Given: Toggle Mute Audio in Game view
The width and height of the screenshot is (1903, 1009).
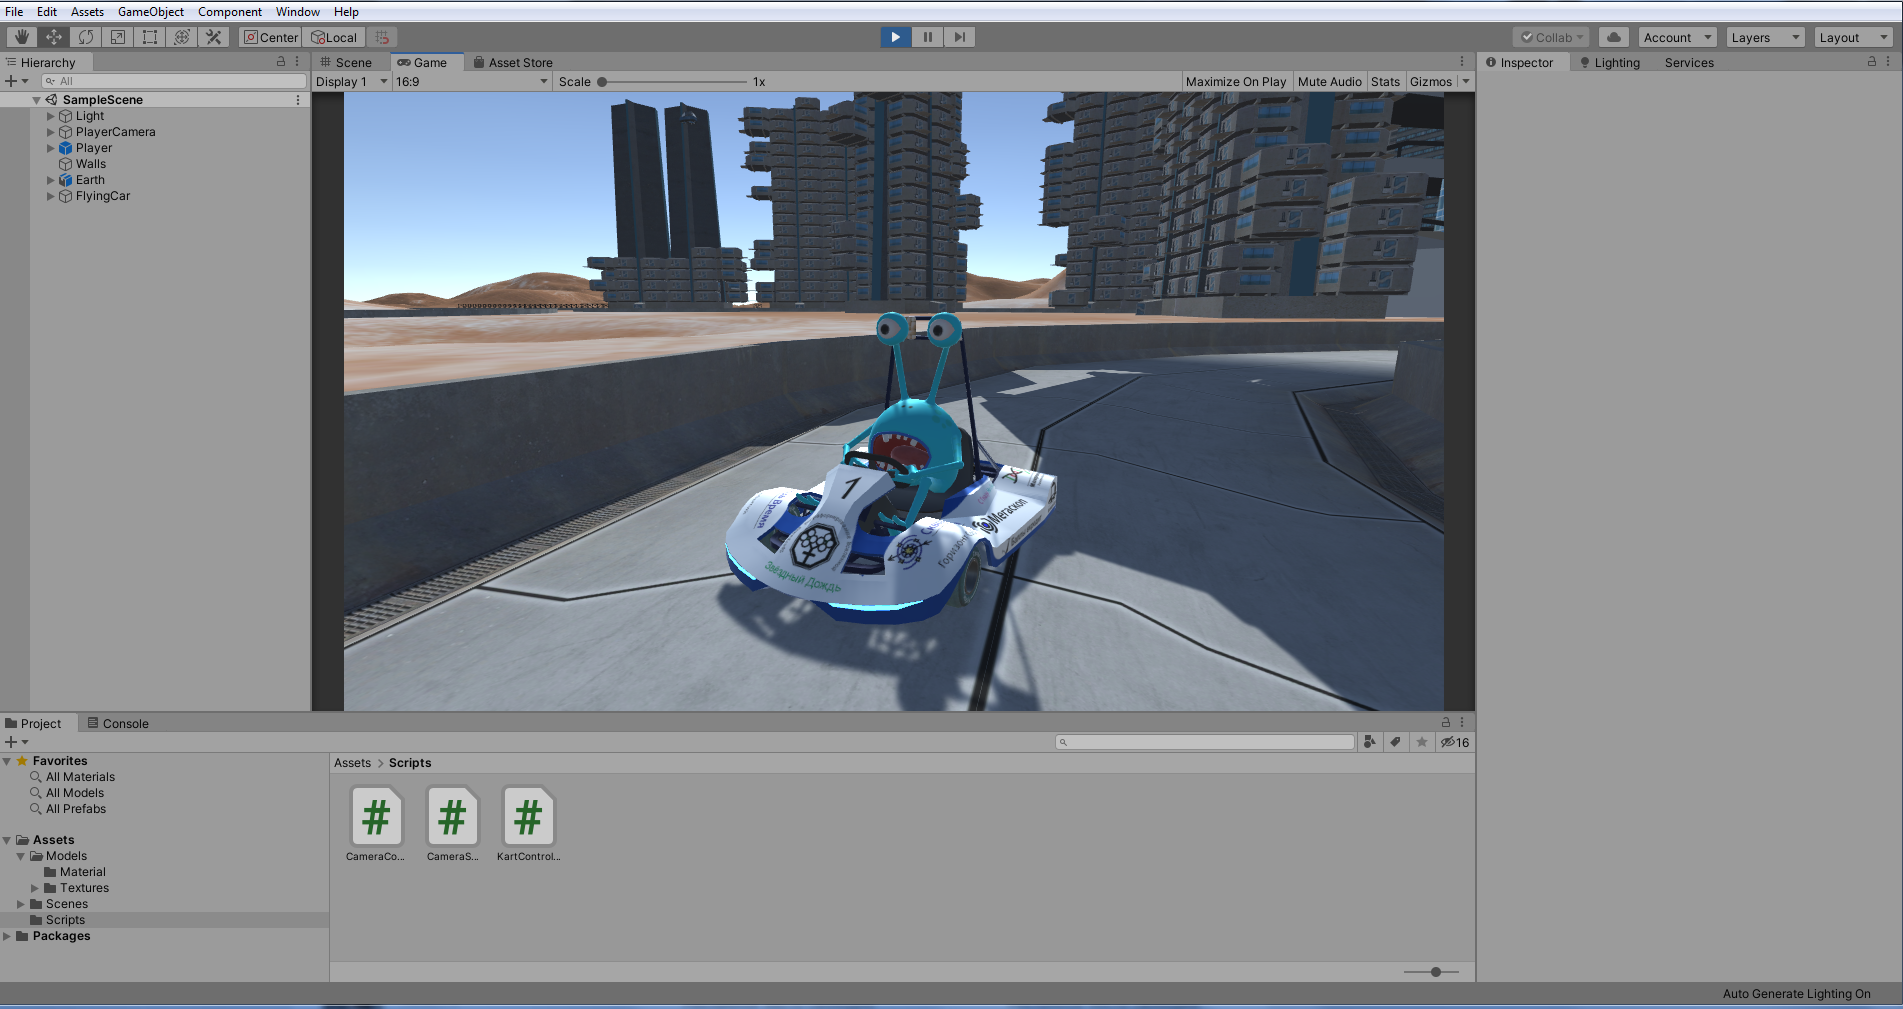Looking at the screenshot, I should (x=1329, y=82).
